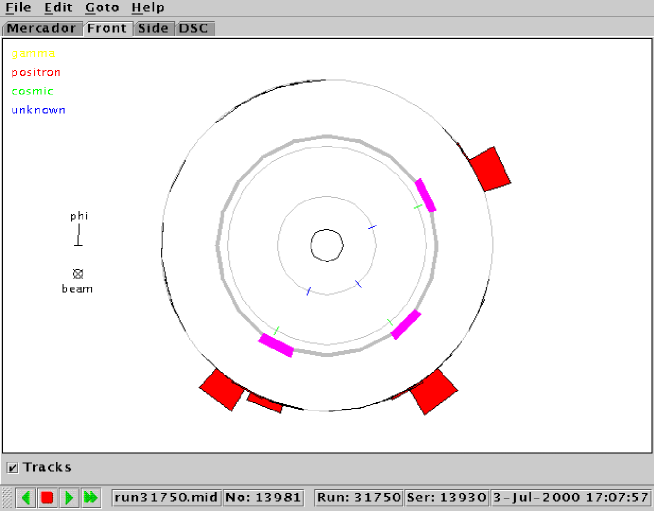The height and width of the screenshot is (511, 654).
Task: Select the Side view tab
Action: [153, 28]
